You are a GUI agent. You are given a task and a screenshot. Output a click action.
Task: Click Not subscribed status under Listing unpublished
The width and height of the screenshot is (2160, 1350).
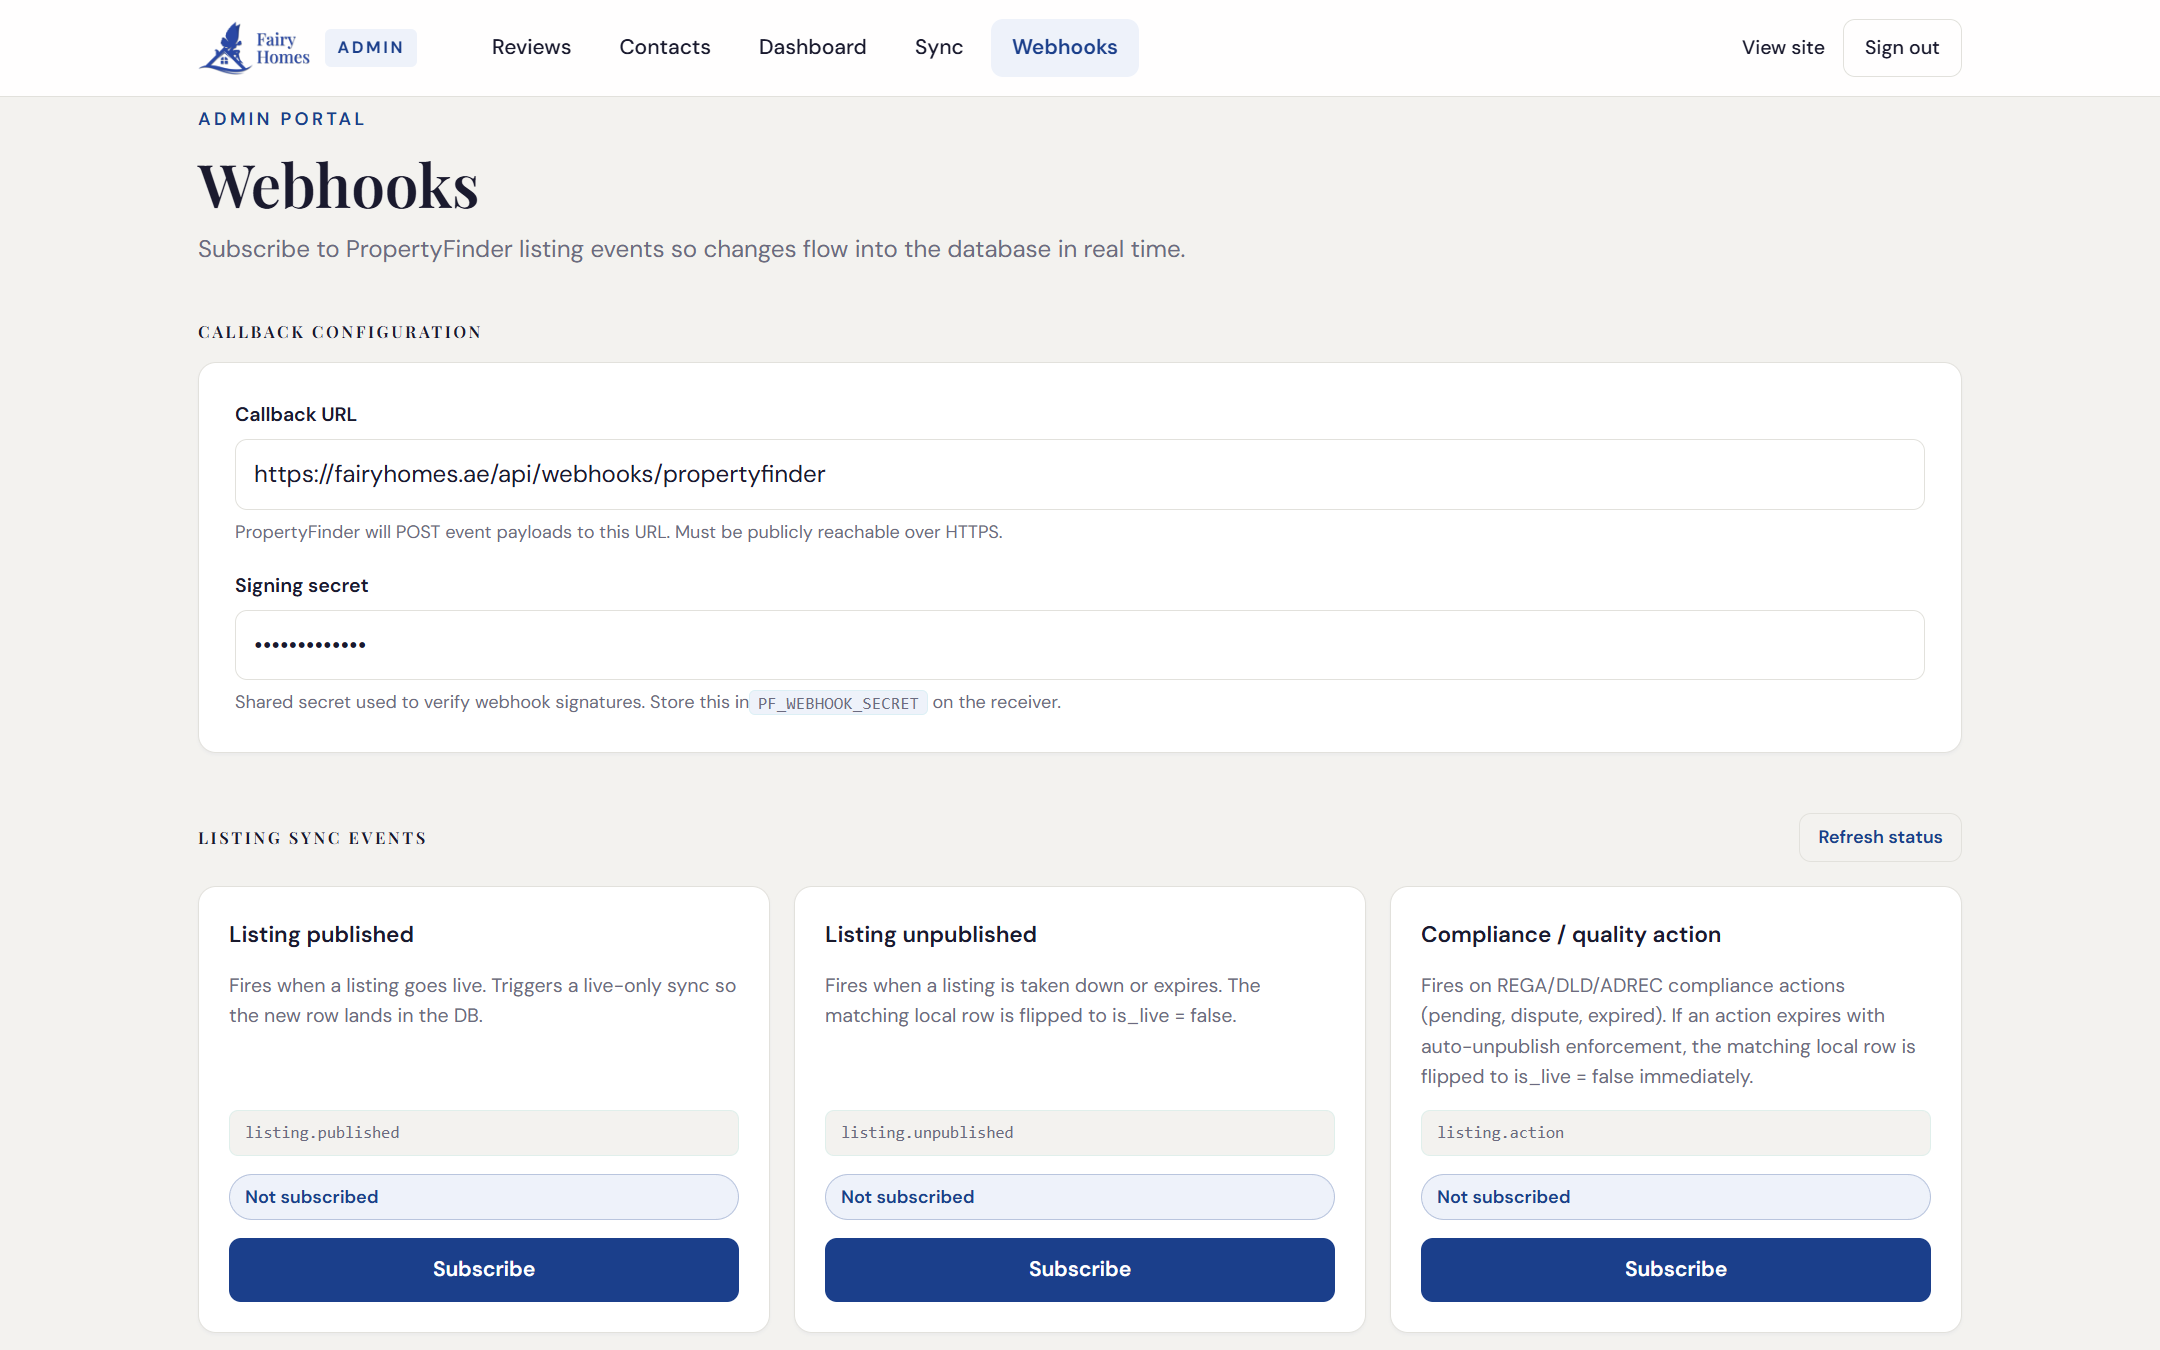coord(1079,1197)
